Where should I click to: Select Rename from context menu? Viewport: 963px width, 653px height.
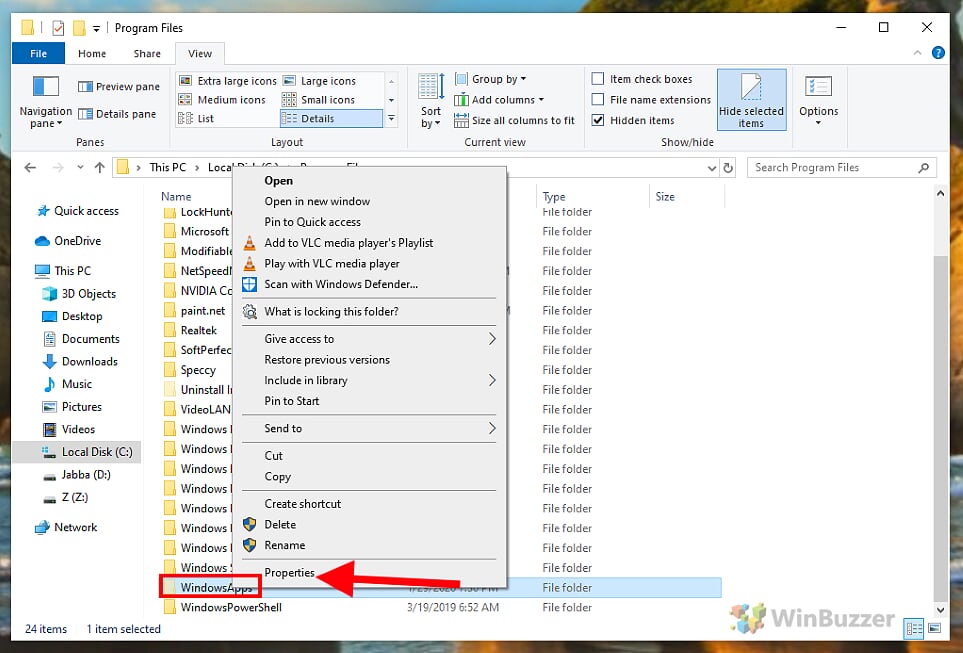(368, 545)
